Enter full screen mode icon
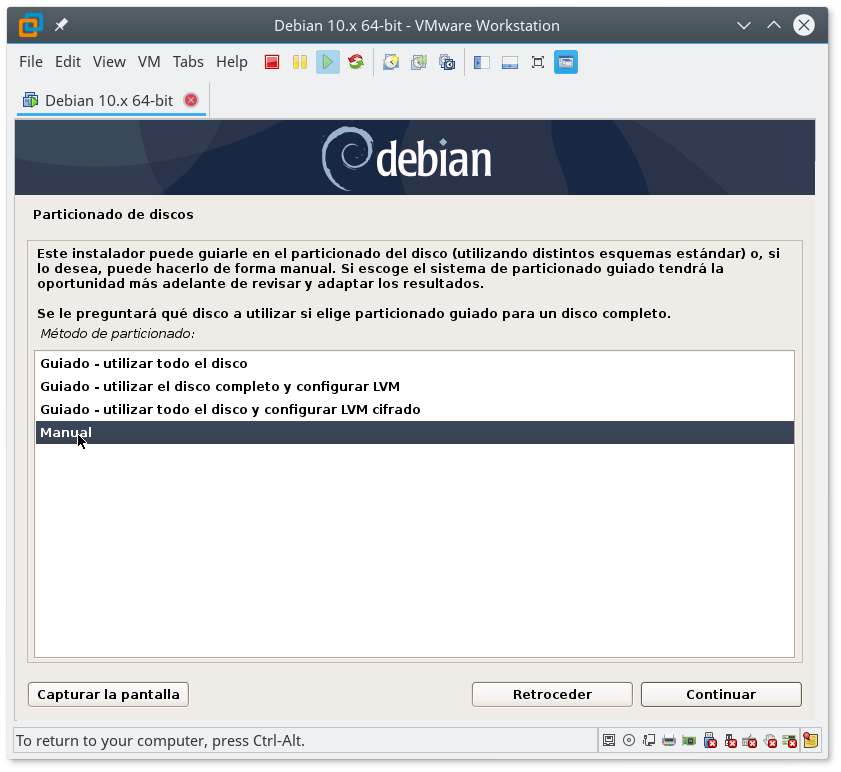The image size is (841, 772). [x=537, y=63]
